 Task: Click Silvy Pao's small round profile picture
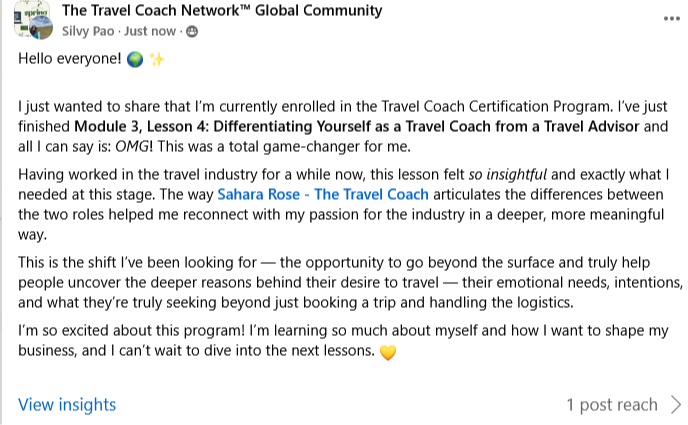pyautogui.click(x=40, y=31)
